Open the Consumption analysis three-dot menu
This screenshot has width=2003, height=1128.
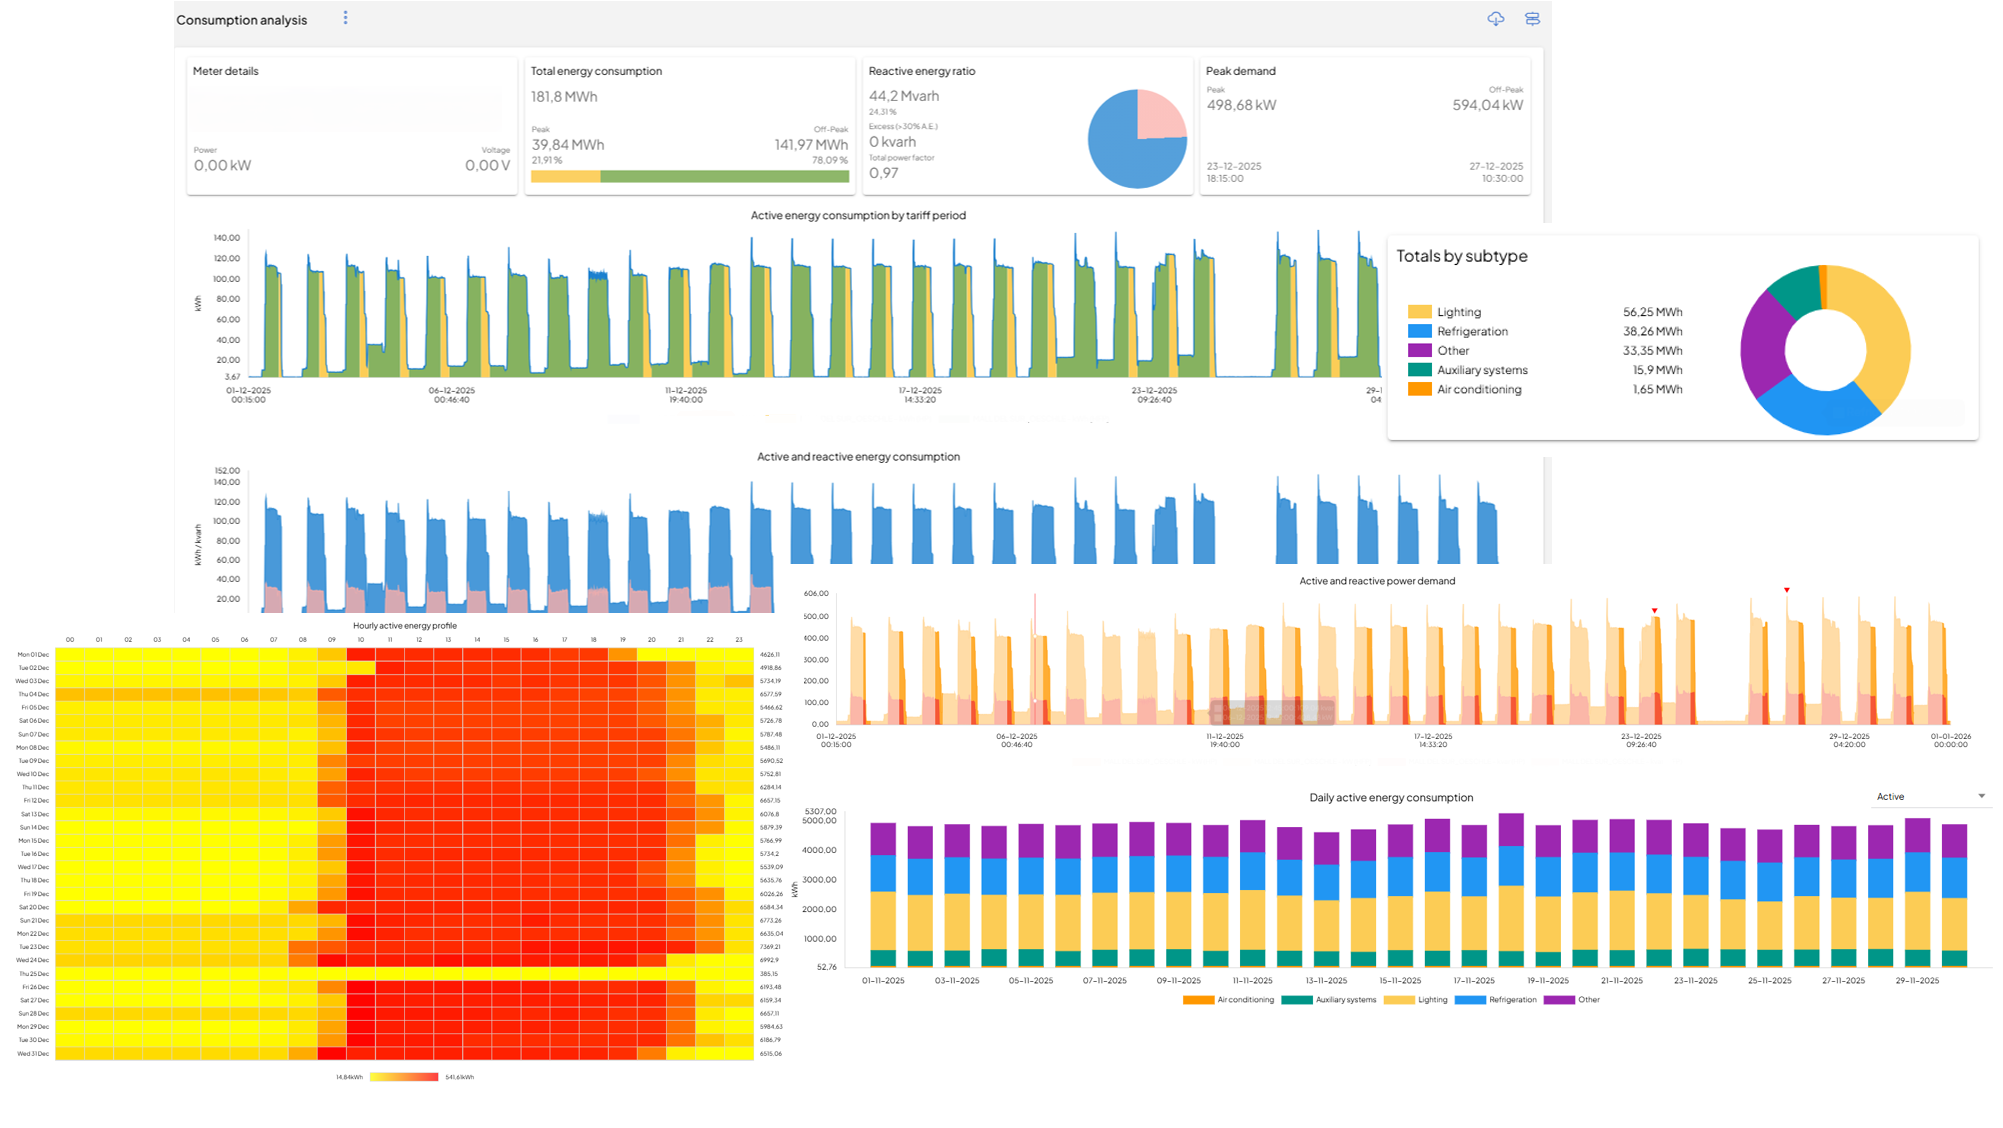pos(345,18)
